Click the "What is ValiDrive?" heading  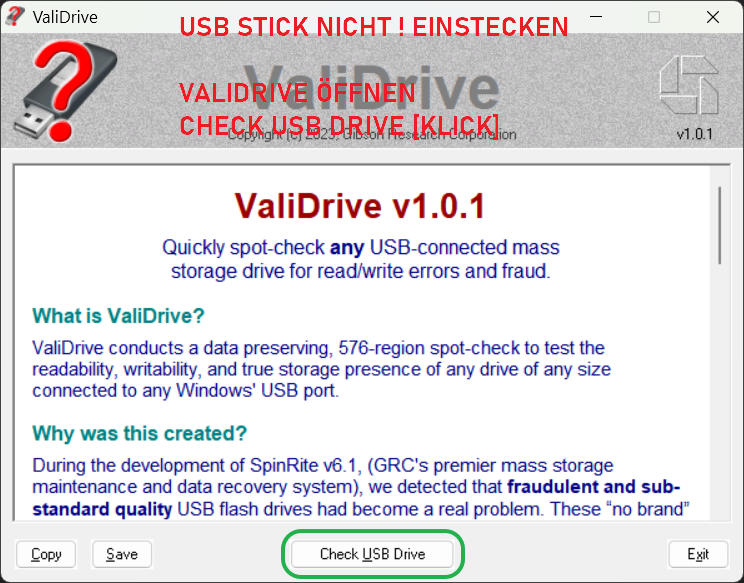point(118,315)
